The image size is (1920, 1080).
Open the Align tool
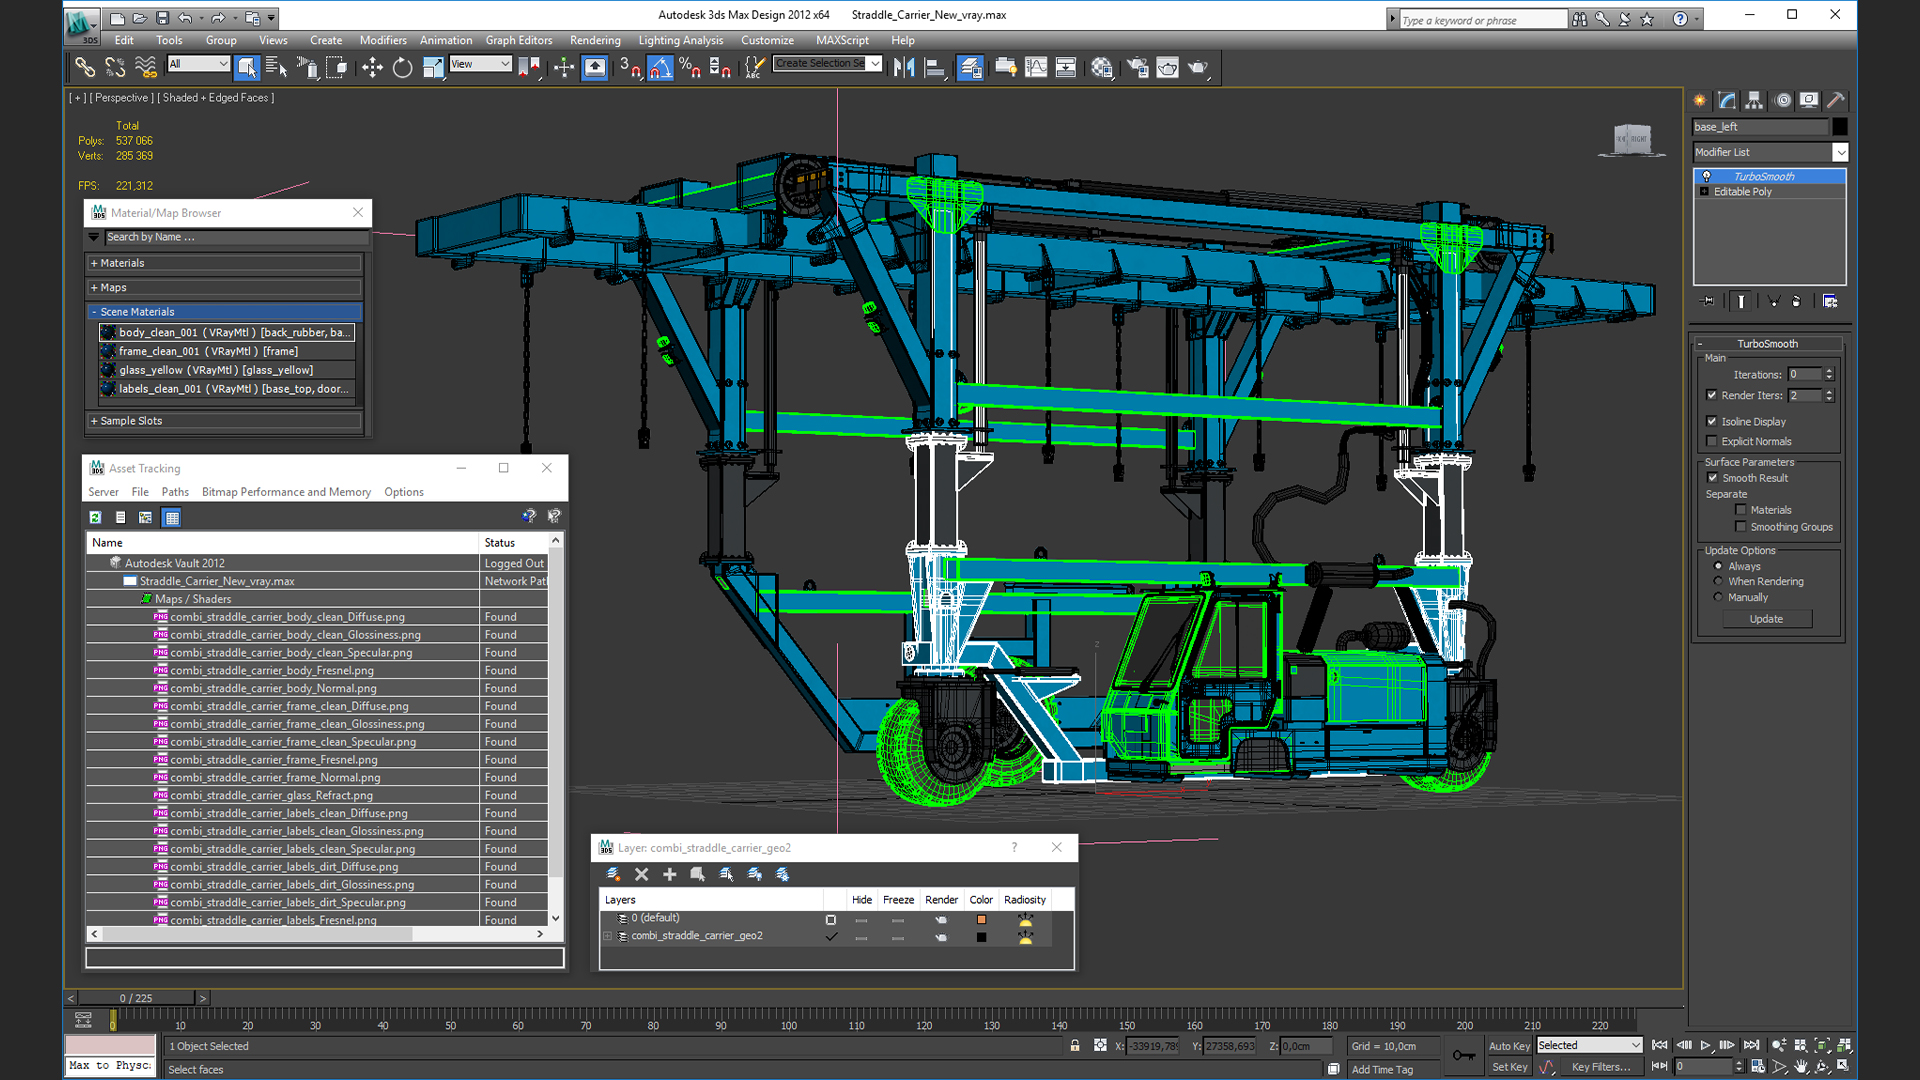(x=935, y=67)
